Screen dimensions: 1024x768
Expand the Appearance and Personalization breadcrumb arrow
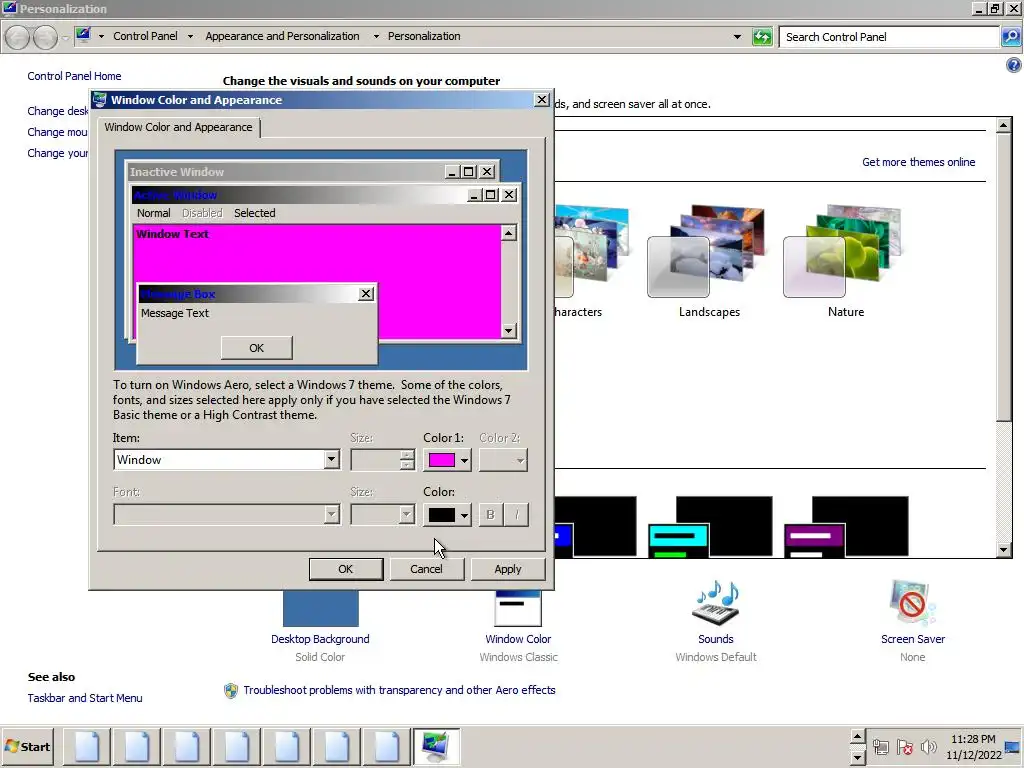point(376,37)
